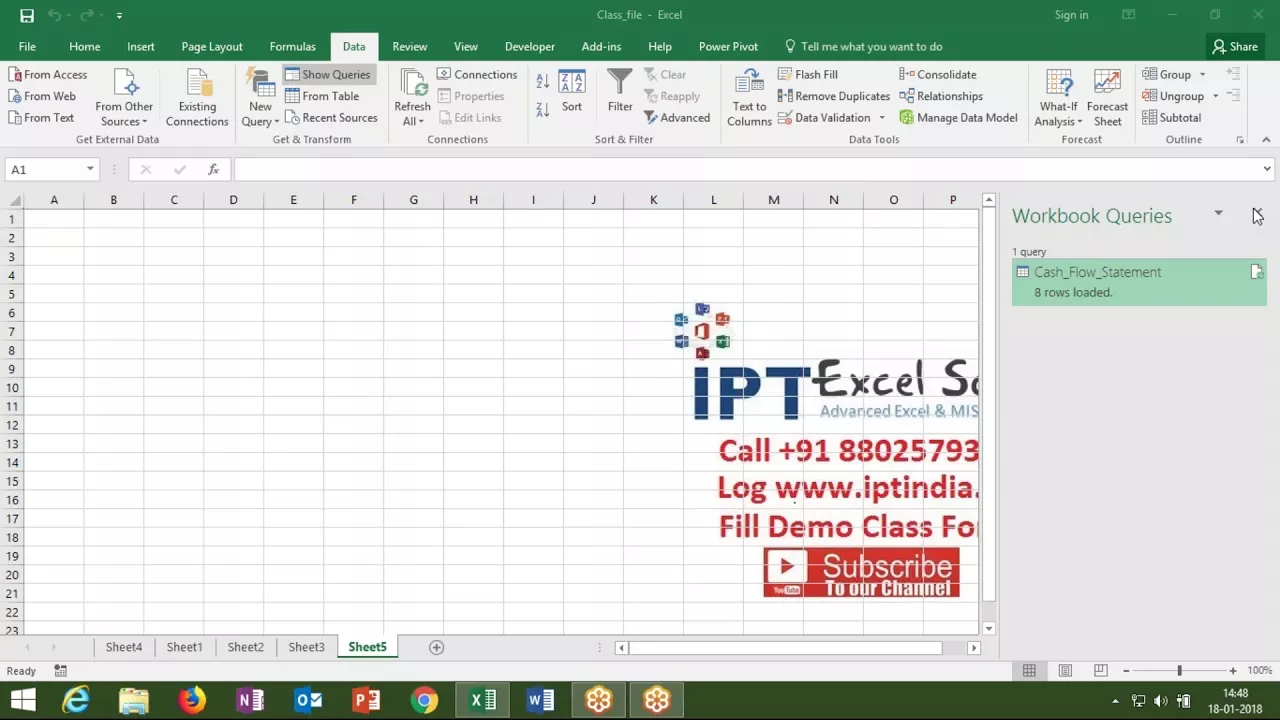The width and height of the screenshot is (1280, 720).
Task: Switch to the Home tab
Action: tap(85, 46)
